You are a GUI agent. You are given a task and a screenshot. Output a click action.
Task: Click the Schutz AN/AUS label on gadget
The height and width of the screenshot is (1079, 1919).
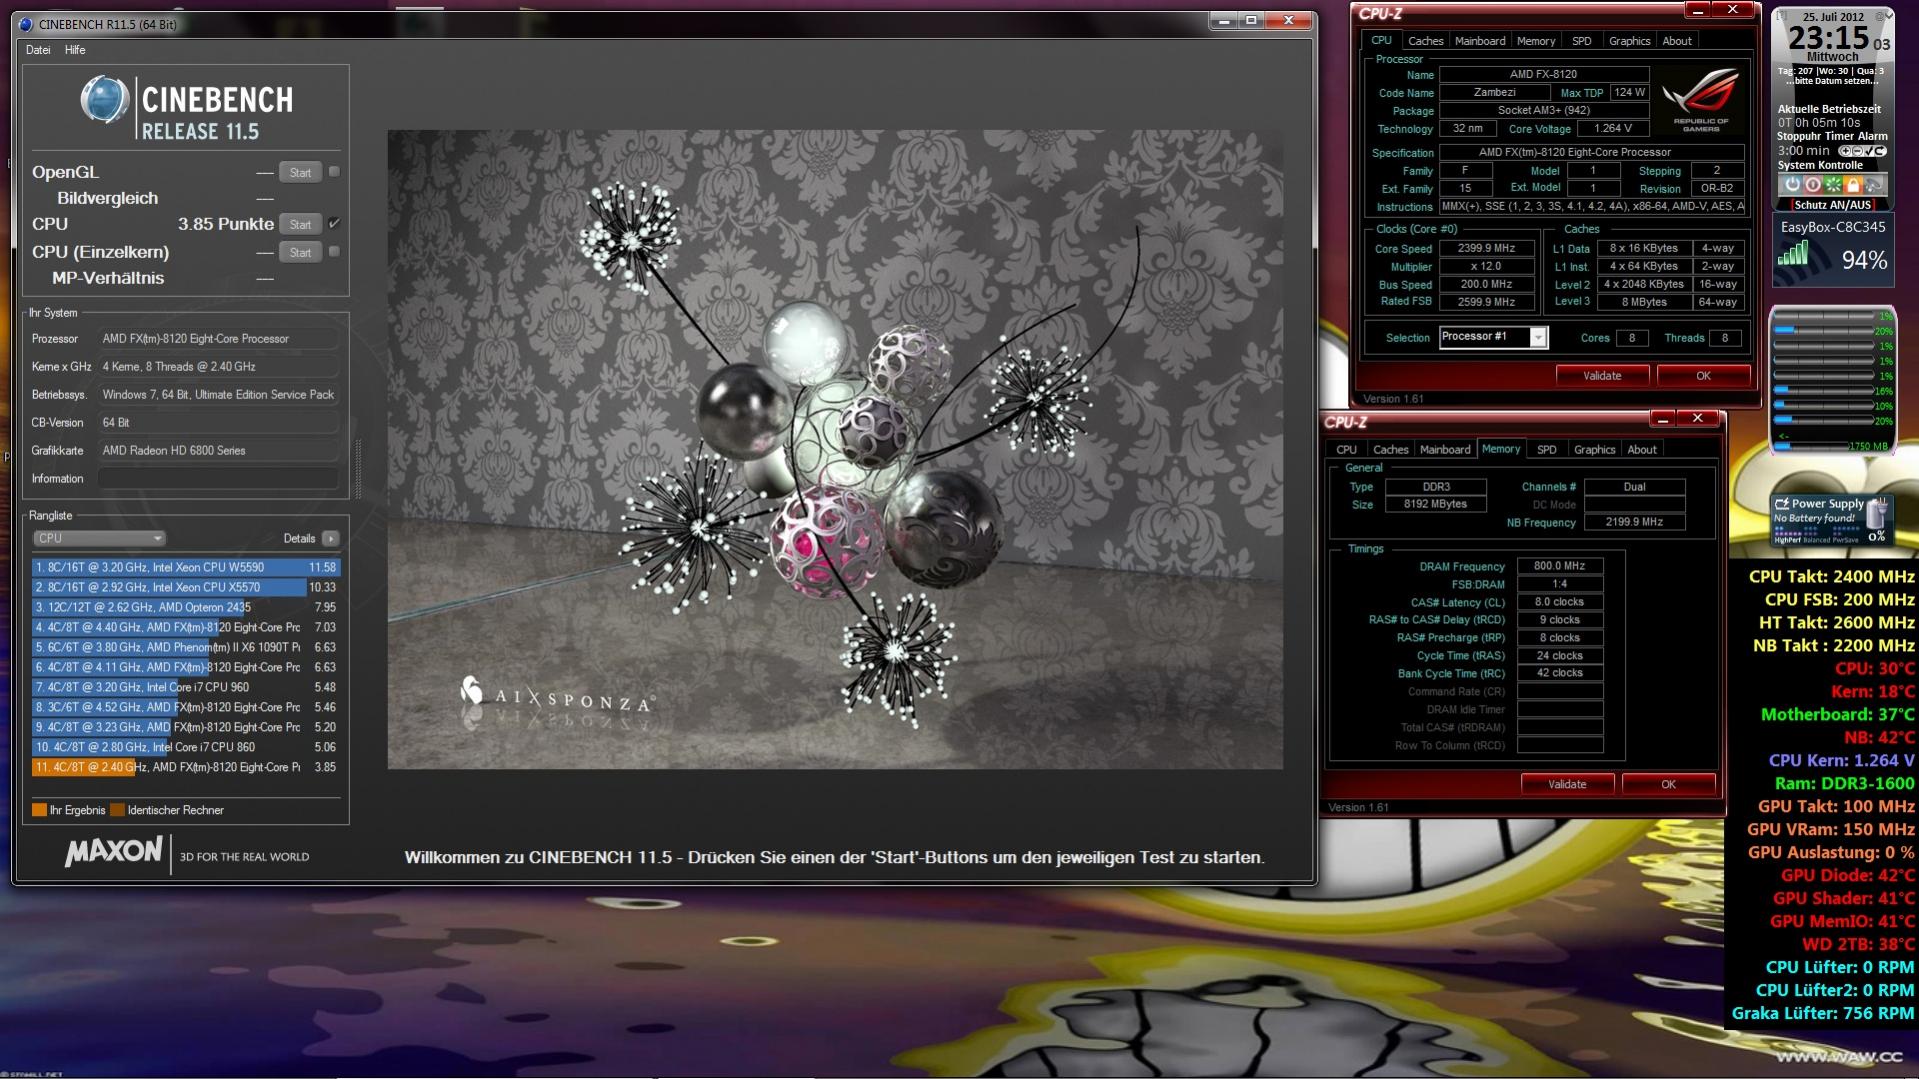pos(1832,205)
